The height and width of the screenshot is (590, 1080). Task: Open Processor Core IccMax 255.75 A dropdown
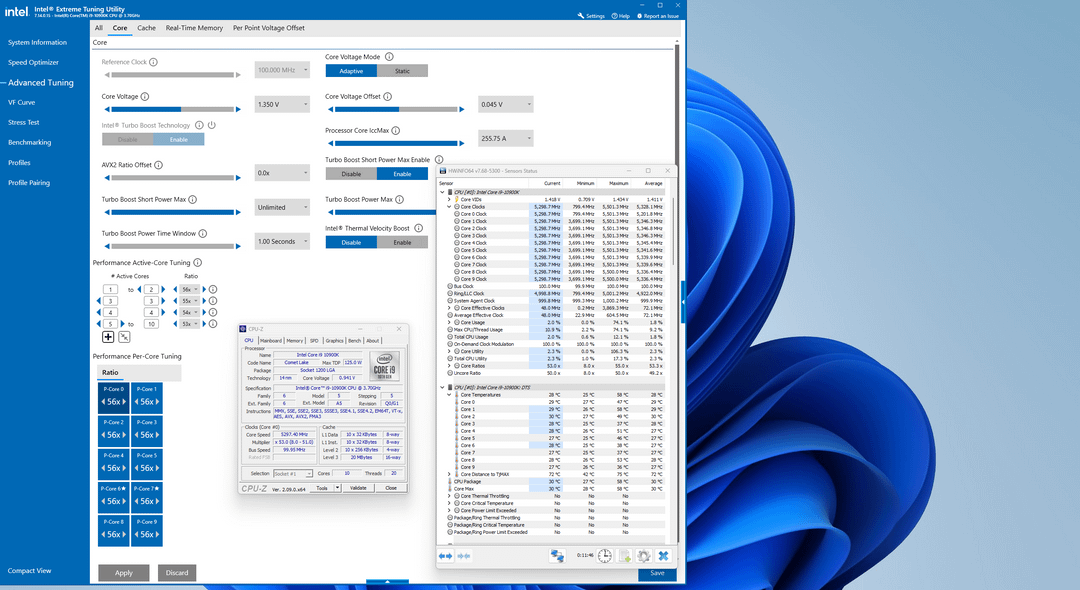(x=506, y=138)
